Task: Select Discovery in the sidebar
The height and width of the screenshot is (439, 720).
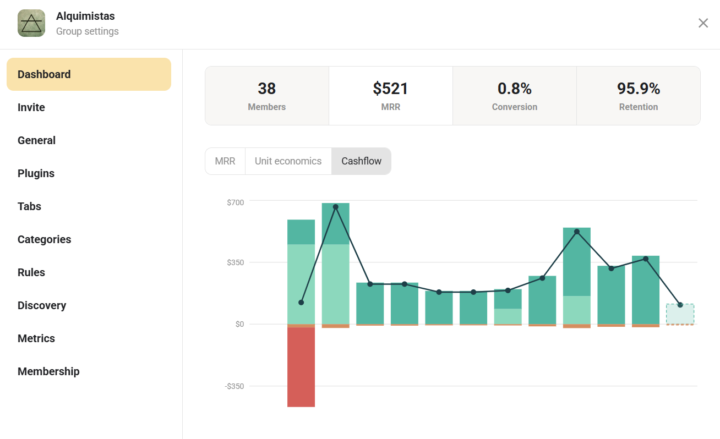Action: click(x=42, y=305)
